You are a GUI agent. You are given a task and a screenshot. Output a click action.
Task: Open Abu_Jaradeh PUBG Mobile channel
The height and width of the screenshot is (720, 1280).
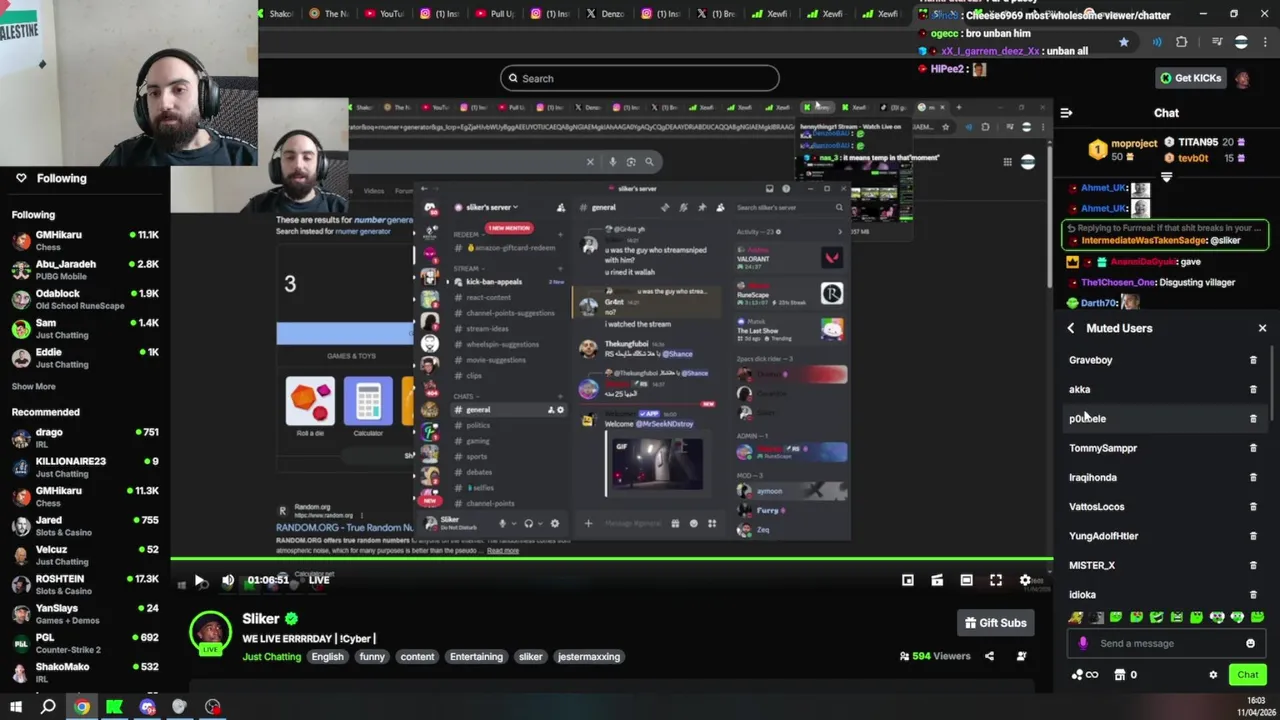coord(85,270)
